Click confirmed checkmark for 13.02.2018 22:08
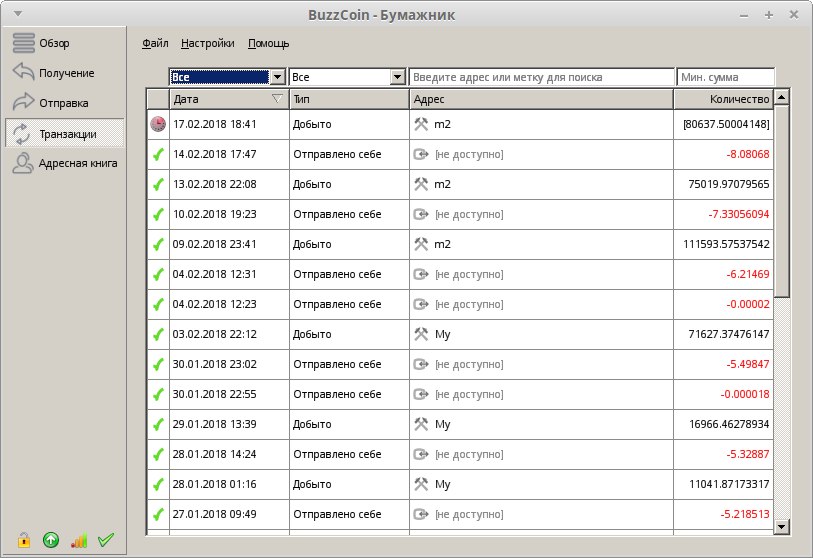This screenshot has height=558, width=813. point(158,184)
